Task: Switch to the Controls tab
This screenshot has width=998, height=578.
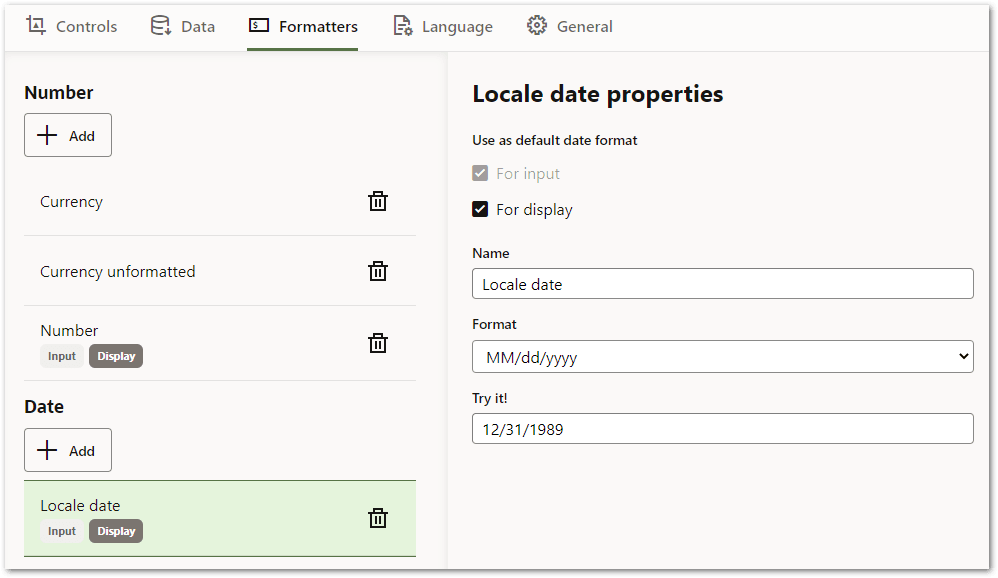Action: [x=71, y=26]
